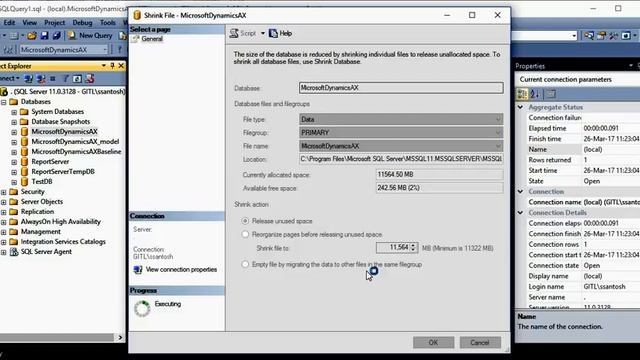Click the SQL Server instance icon in Object Explorer
Viewport: 640px width, 360px height.
pos(4,92)
